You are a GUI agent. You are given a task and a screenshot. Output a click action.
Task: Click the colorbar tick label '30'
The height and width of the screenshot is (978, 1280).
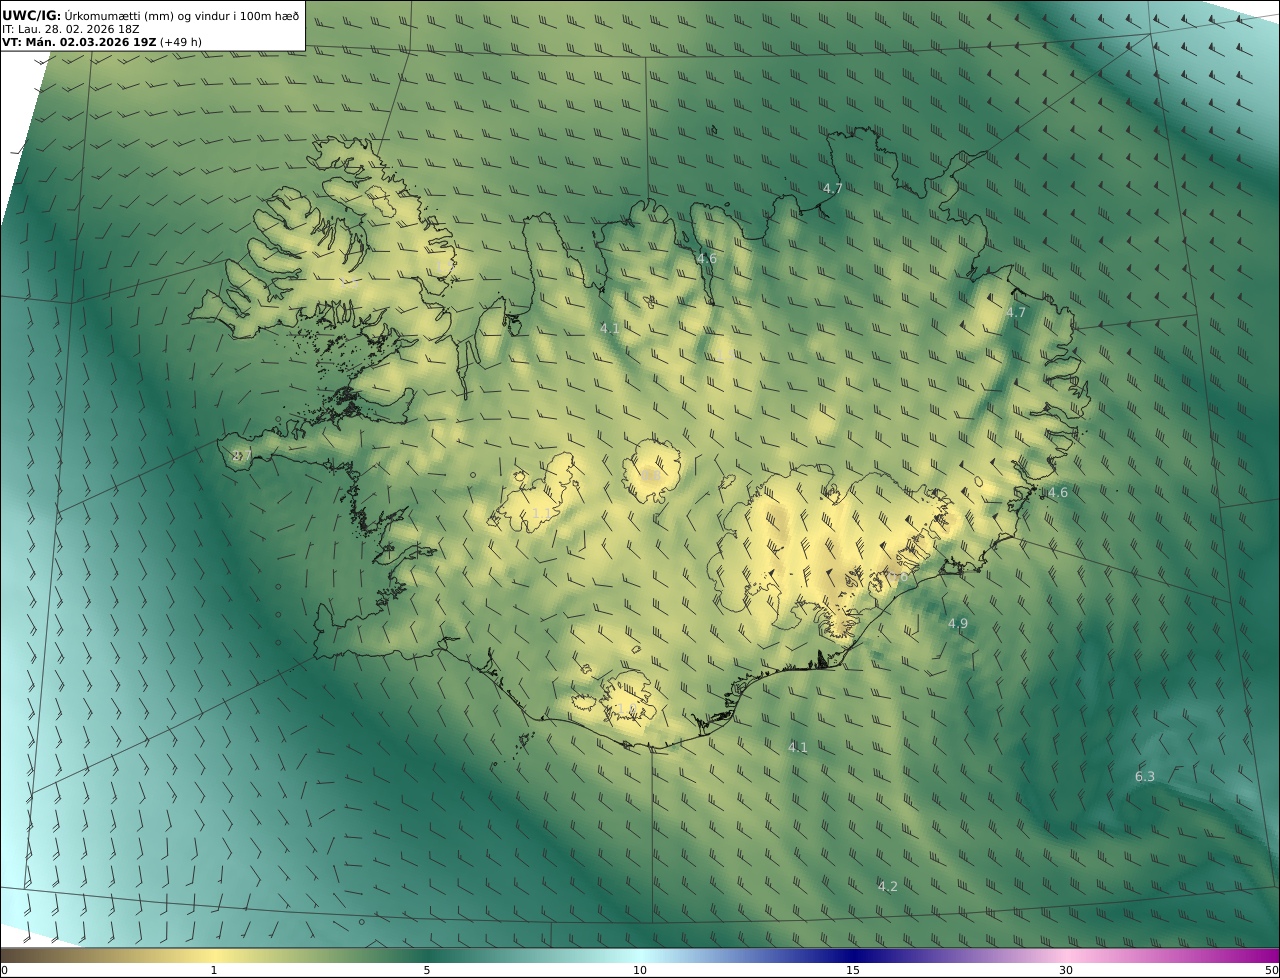pyautogui.click(x=1066, y=970)
